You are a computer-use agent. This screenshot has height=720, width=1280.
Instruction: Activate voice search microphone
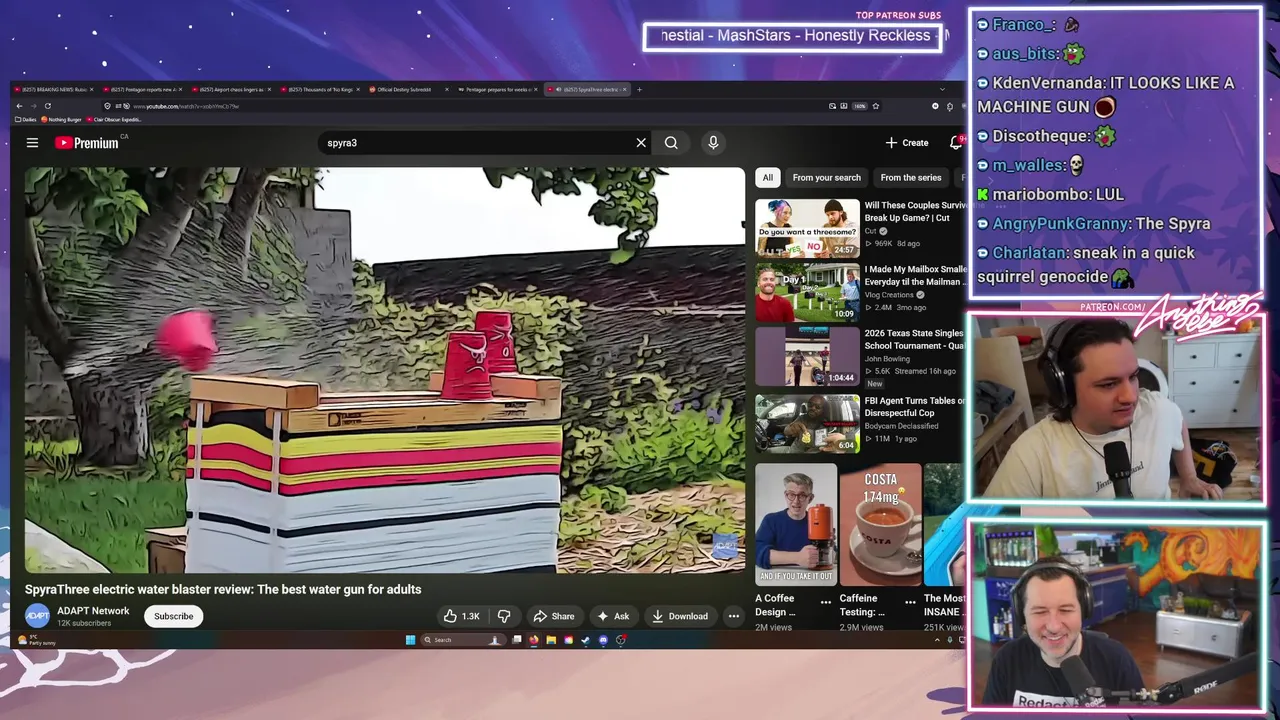[713, 143]
